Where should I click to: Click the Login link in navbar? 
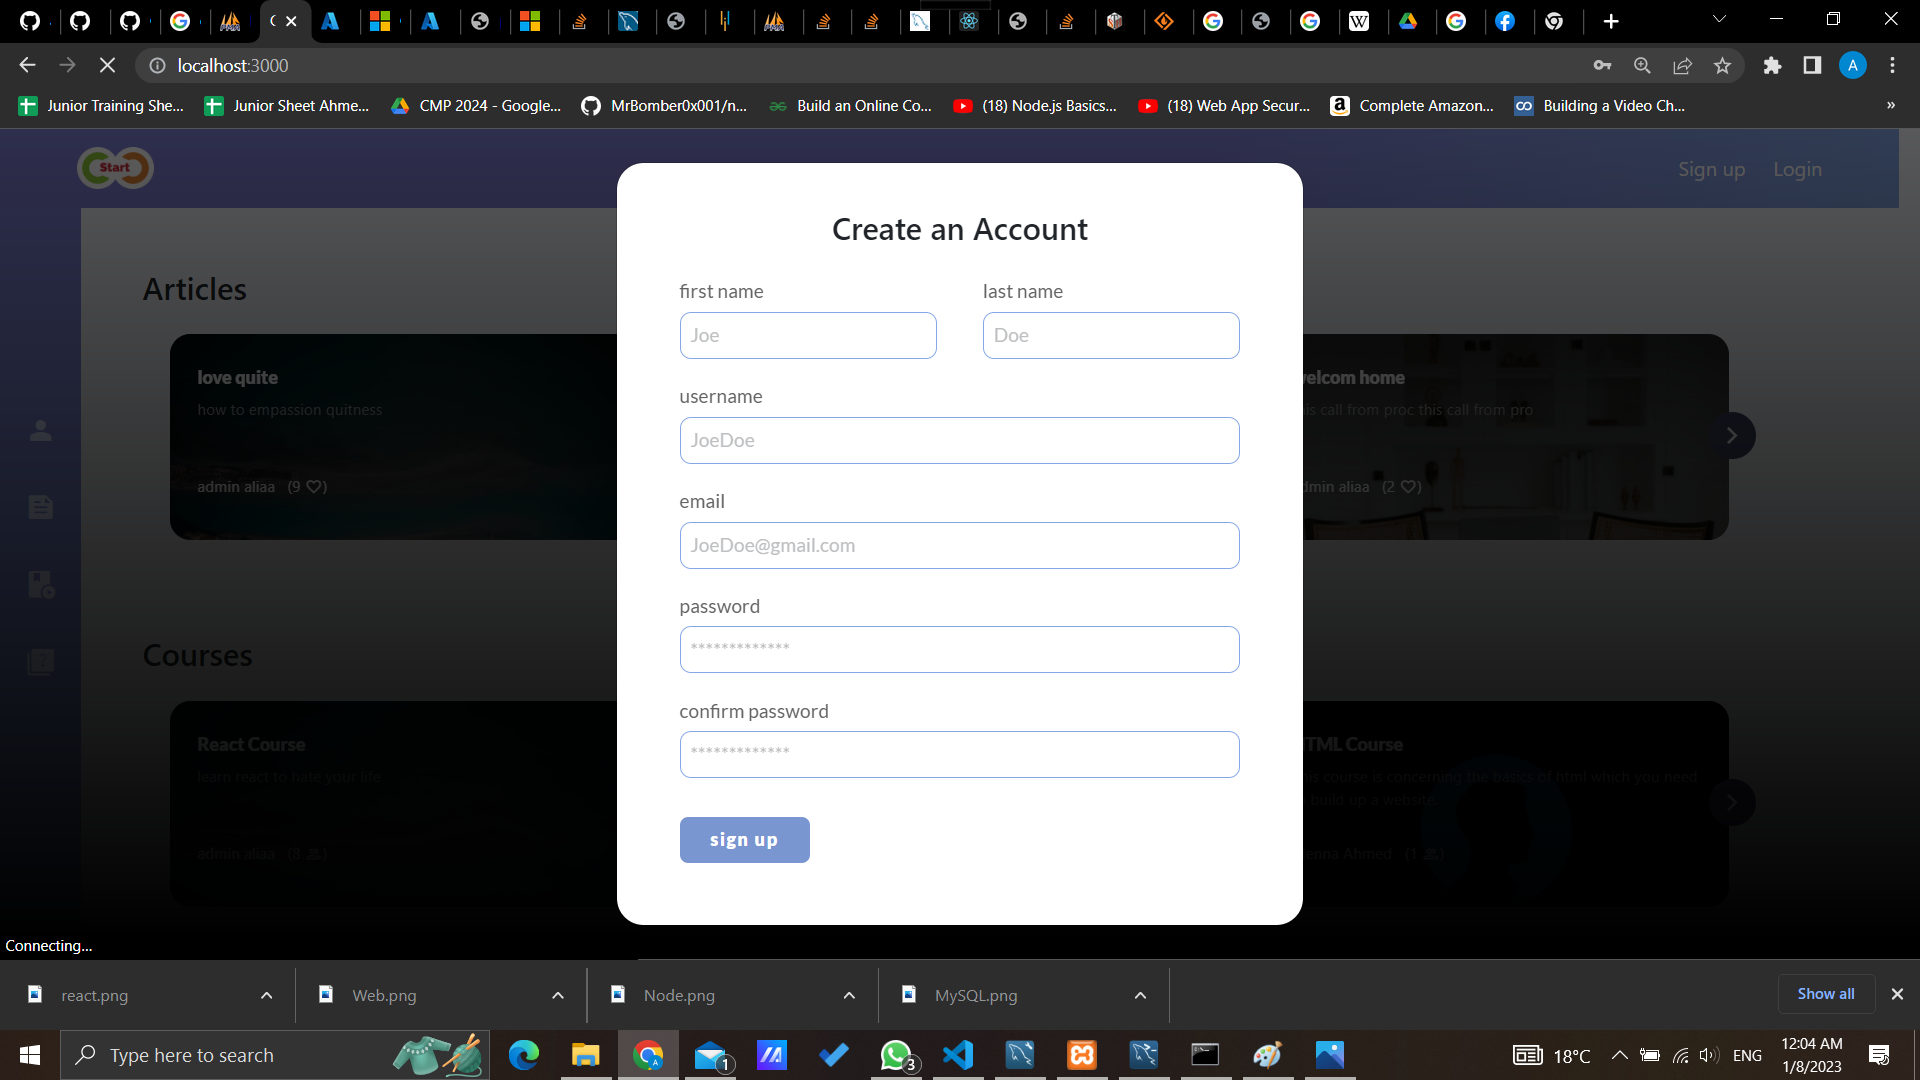pyautogui.click(x=1797, y=169)
